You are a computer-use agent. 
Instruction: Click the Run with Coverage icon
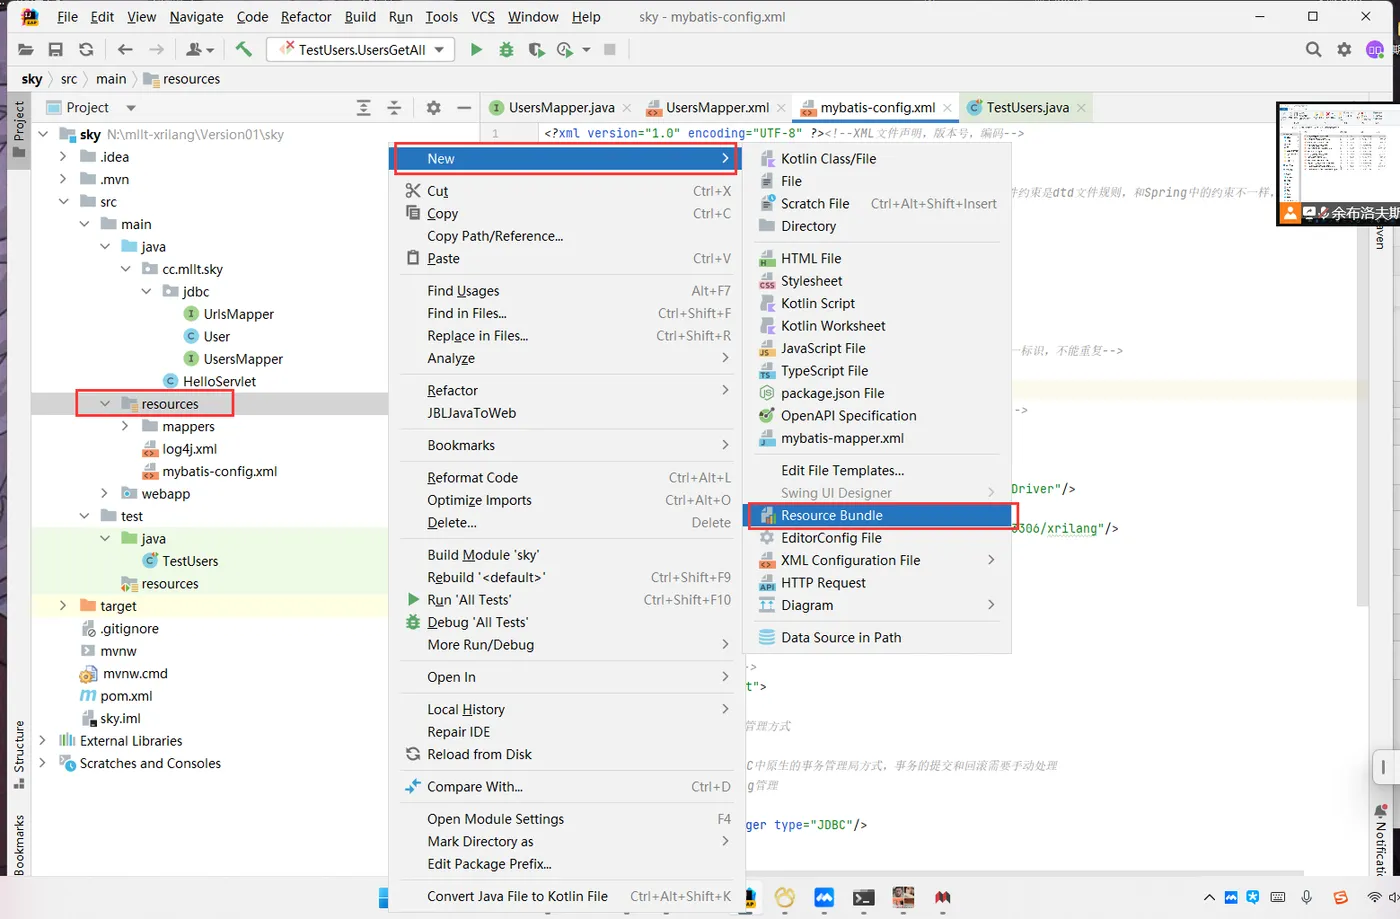click(x=536, y=49)
